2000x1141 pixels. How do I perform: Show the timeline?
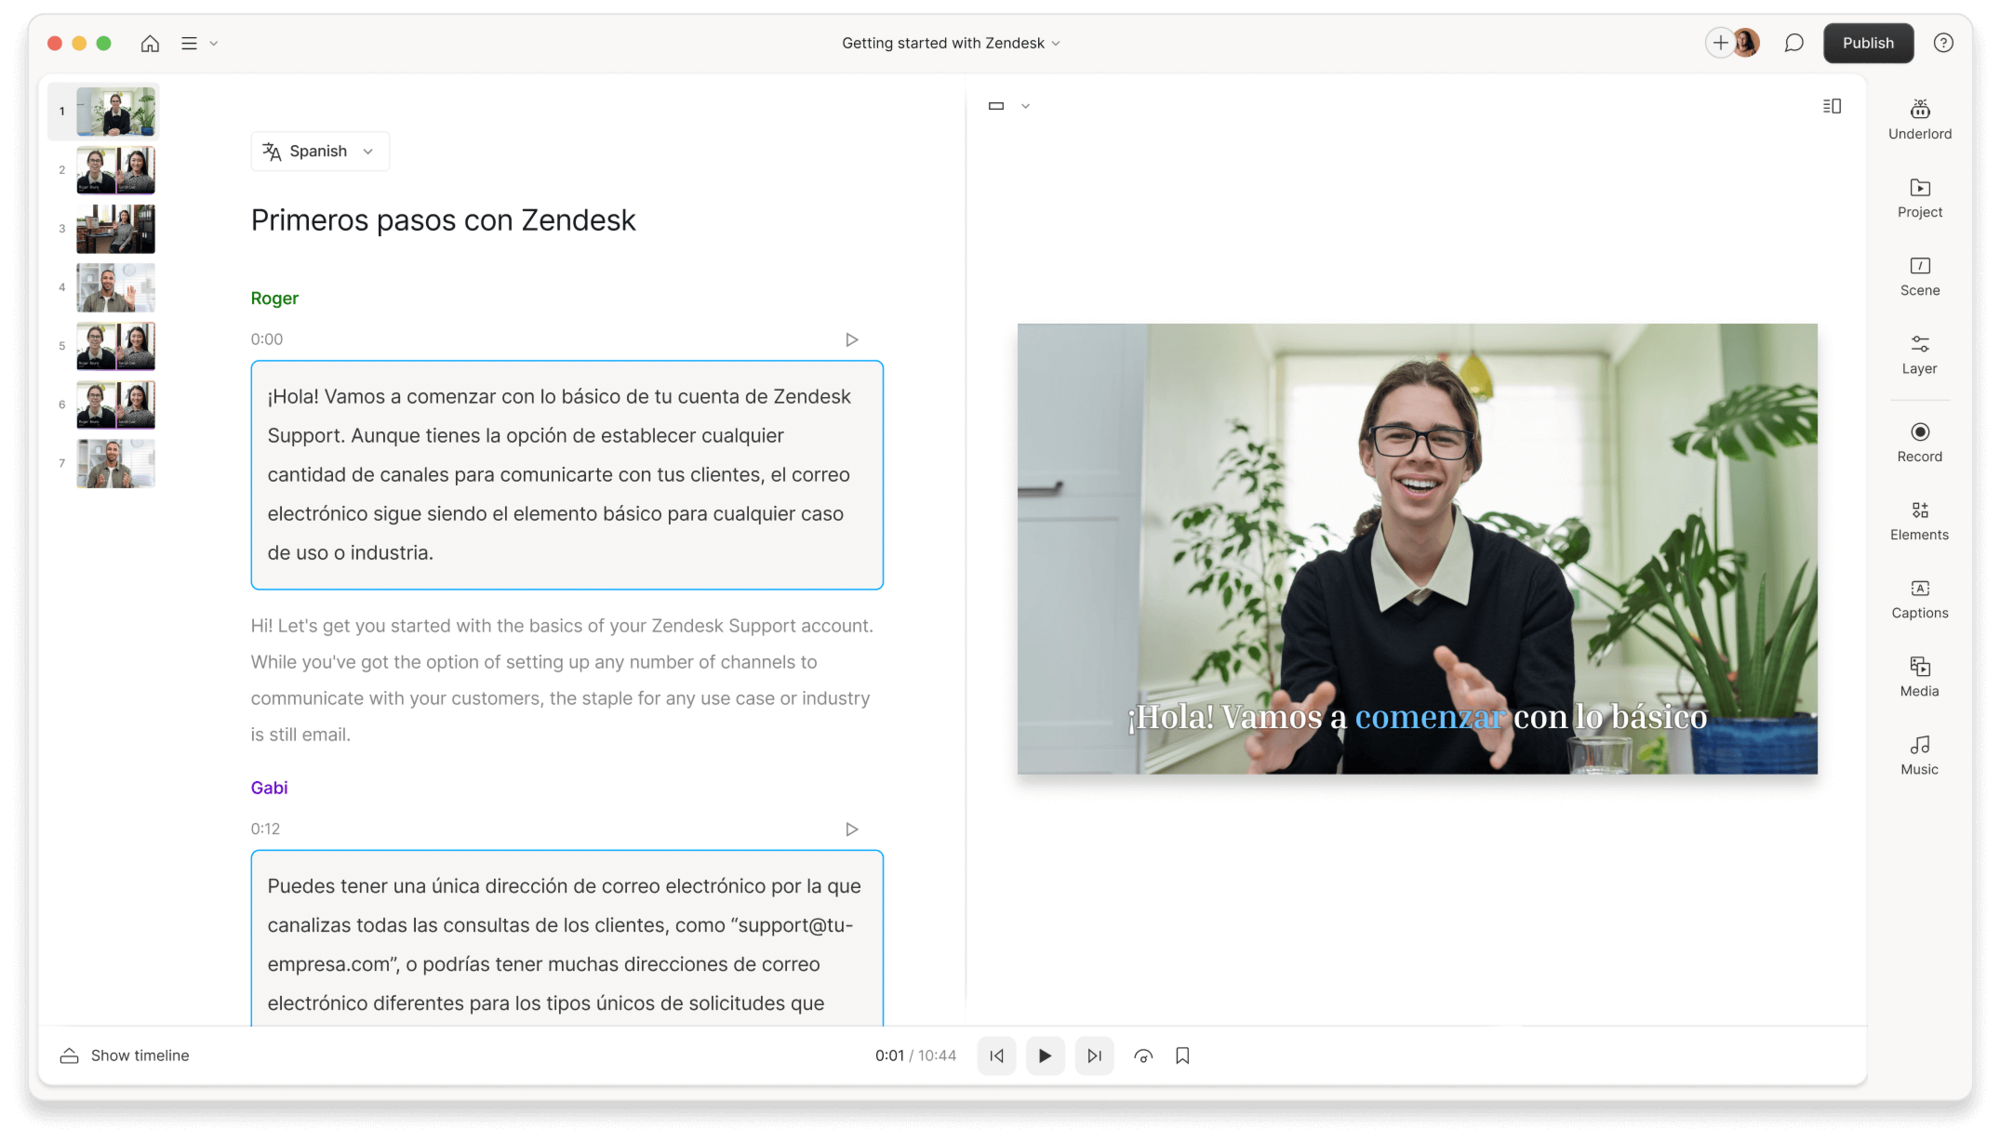pyautogui.click(x=125, y=1056)
